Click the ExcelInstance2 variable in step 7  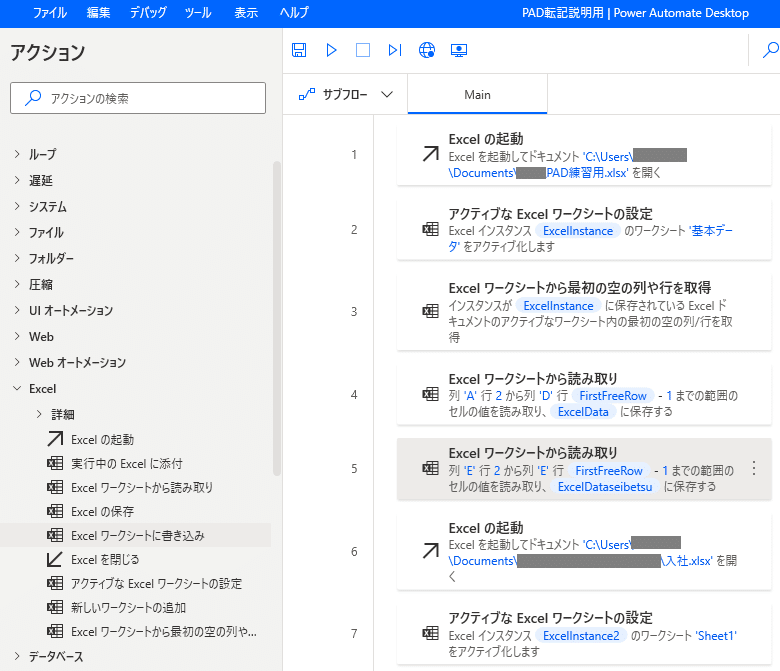pyautogui.click(x=581, y=636)
